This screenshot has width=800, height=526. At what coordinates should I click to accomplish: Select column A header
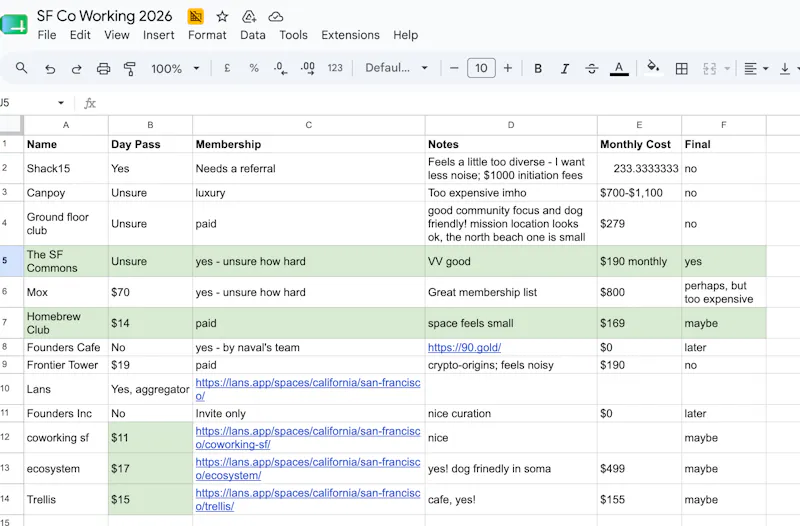(66, 125)
